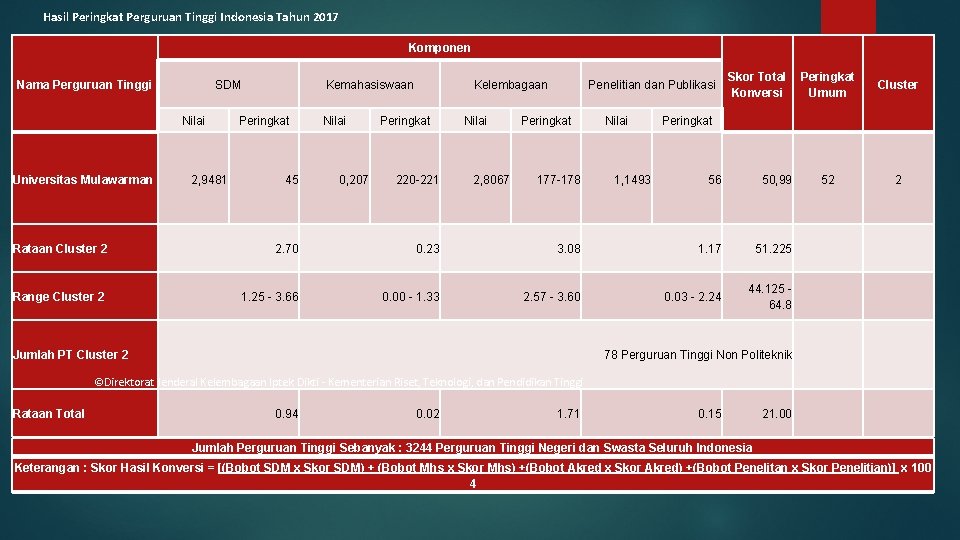Image resolution: width=960 pixels, height=540 pixels.
Task: Select the Kelembagaan column header
Action: click(511, 84)
